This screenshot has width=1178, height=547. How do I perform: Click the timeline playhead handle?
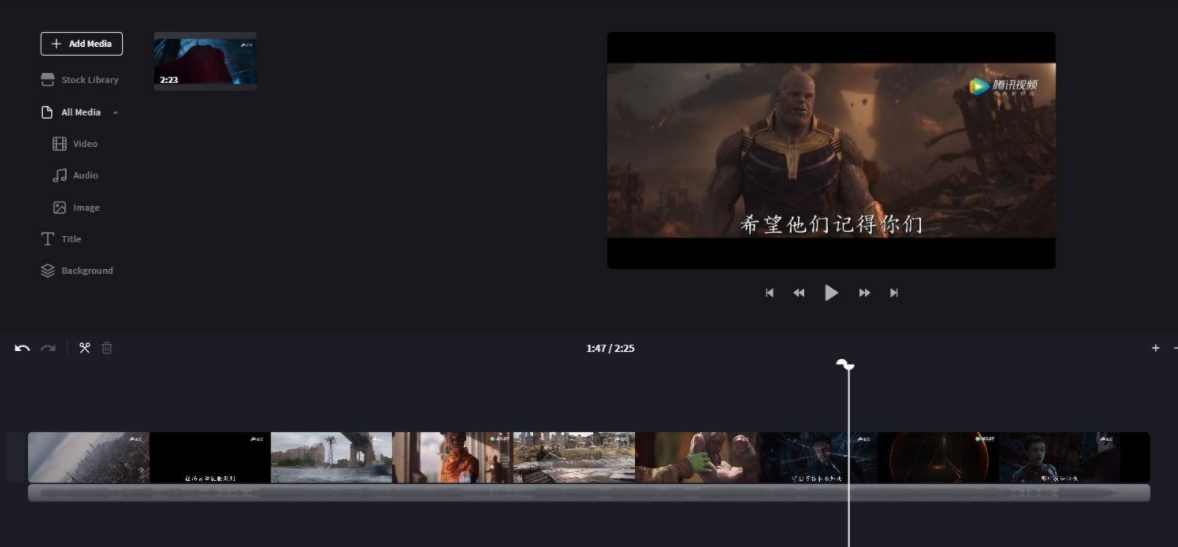[846, 364]
